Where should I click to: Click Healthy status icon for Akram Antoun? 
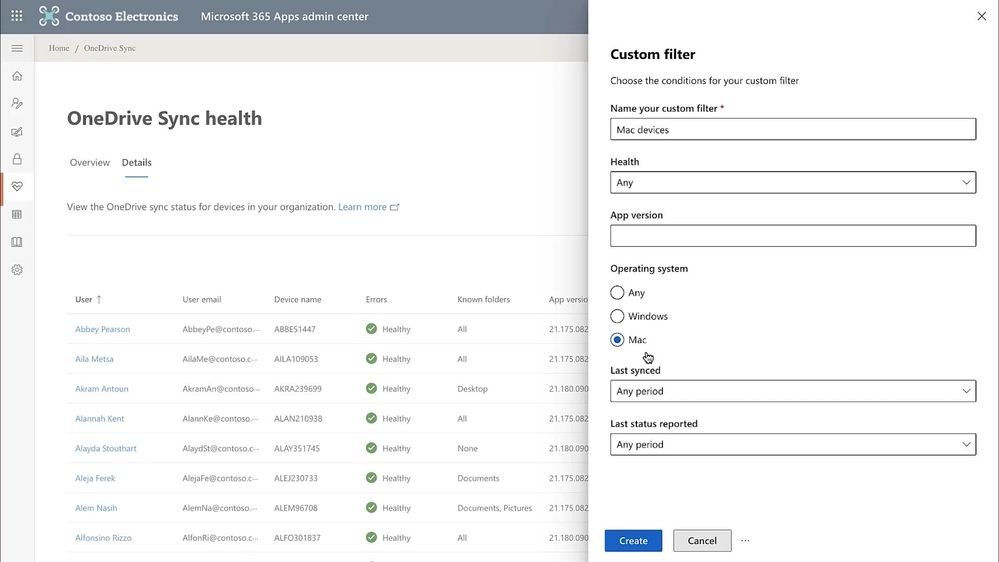tap(371, 389)
